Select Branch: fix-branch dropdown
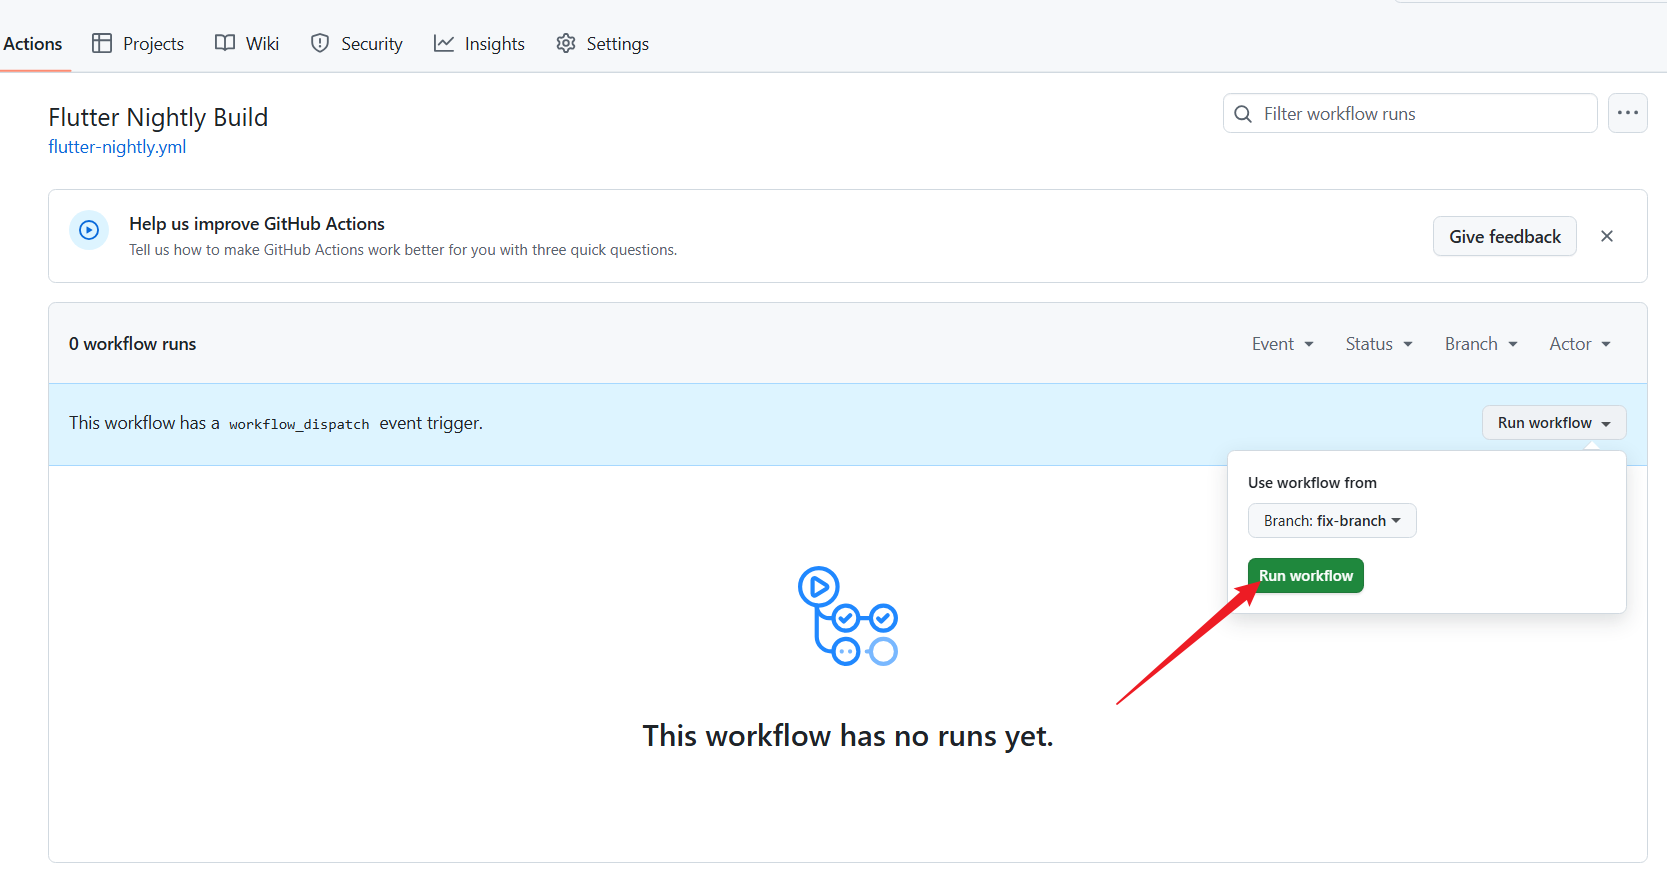The image size is (1667, 876). click(x=1332, y=521)
